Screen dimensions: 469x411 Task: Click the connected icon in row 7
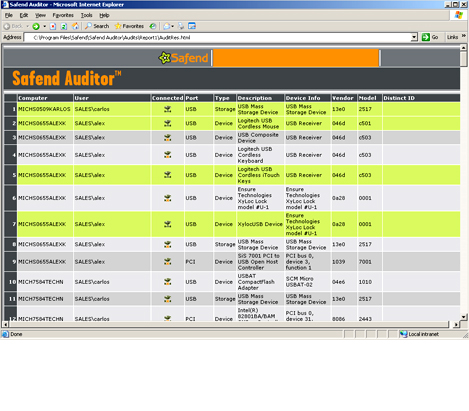(168, 224)
